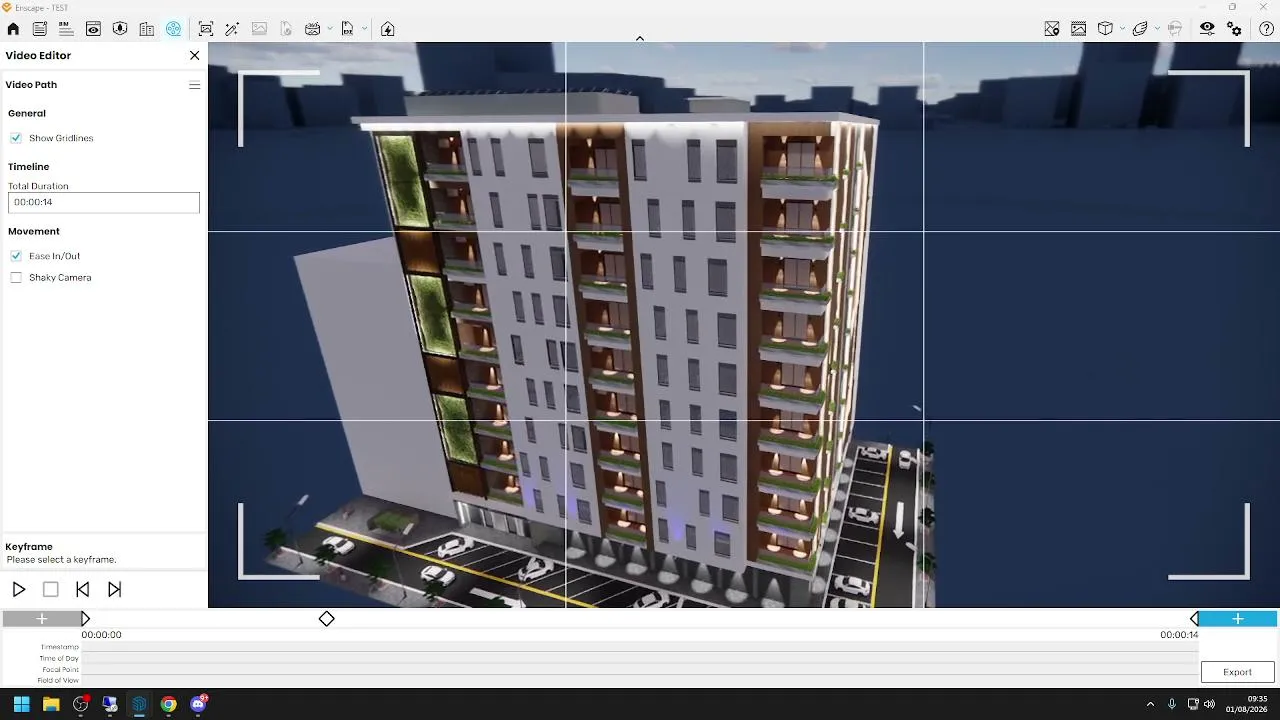This screenshot has height=720, width=1280.
Task: Toggle the Ease In/Out checkbox
Action: point(16,256)
